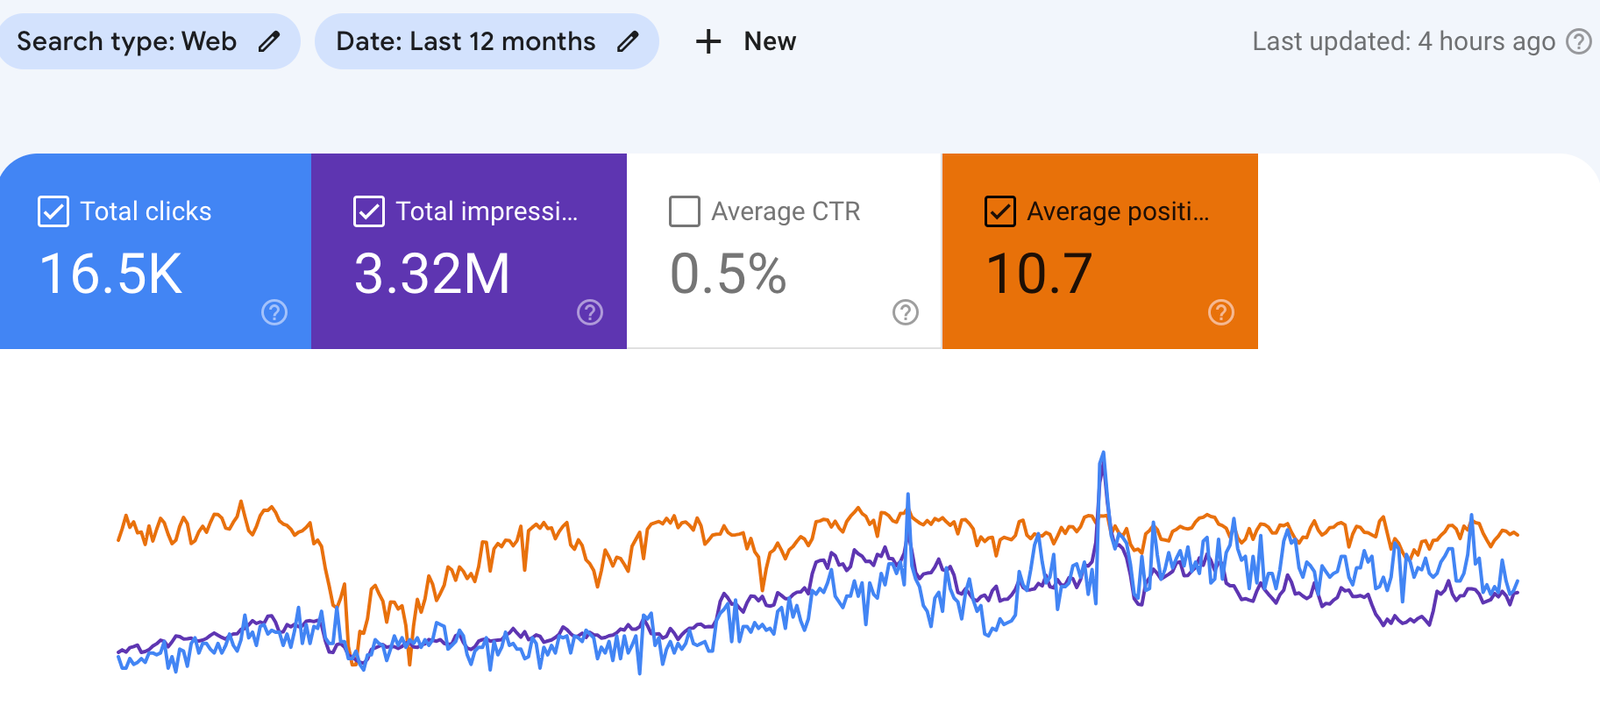Open help icon on Average CTR card

coord(905,312)
